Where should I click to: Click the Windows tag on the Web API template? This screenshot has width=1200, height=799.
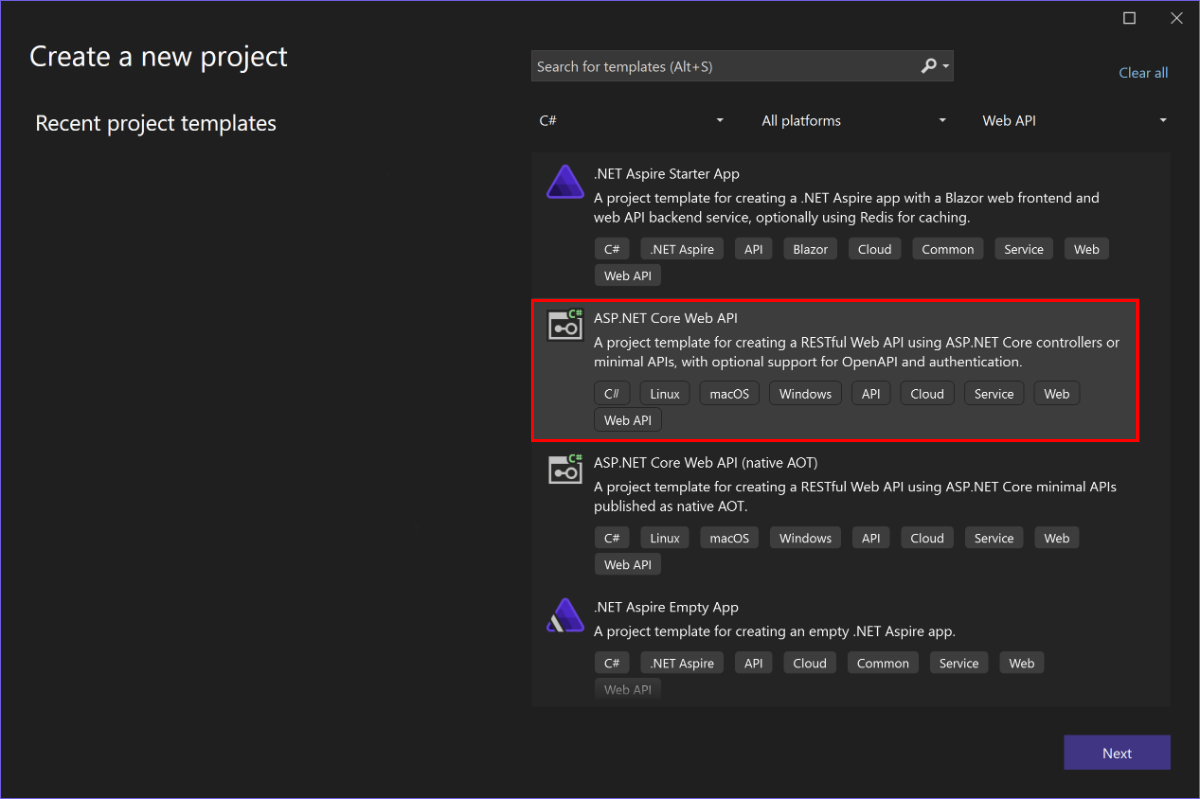pos(805,393)
